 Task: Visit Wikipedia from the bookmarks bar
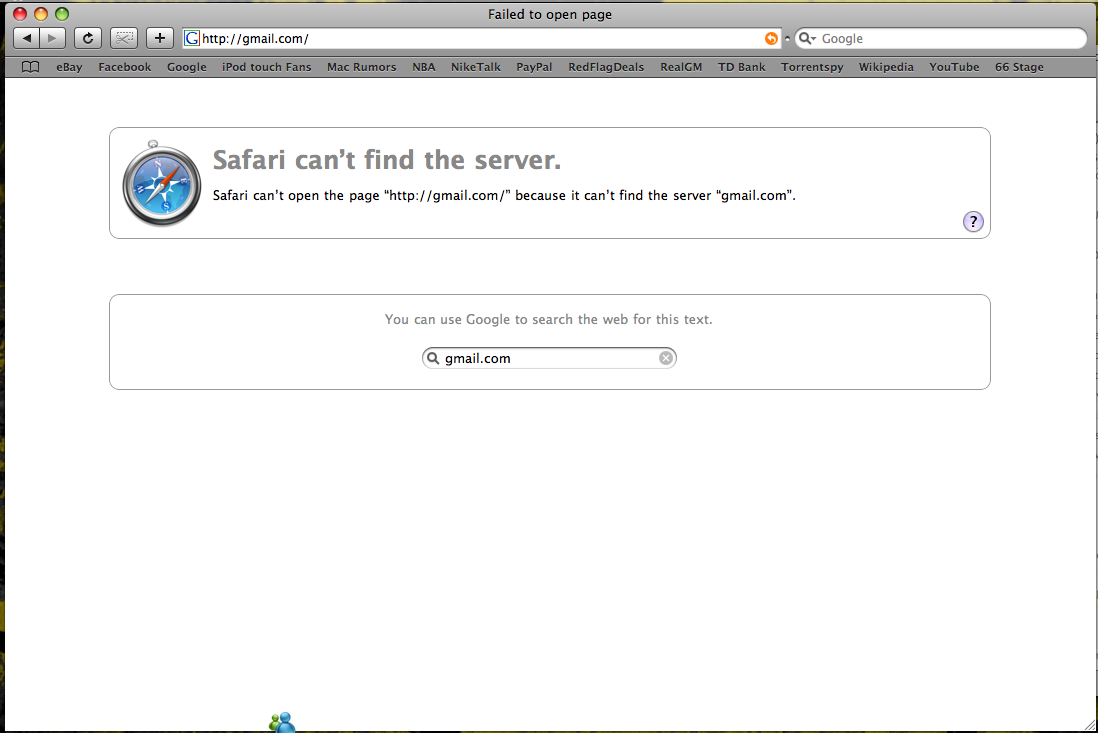(886, 66)
